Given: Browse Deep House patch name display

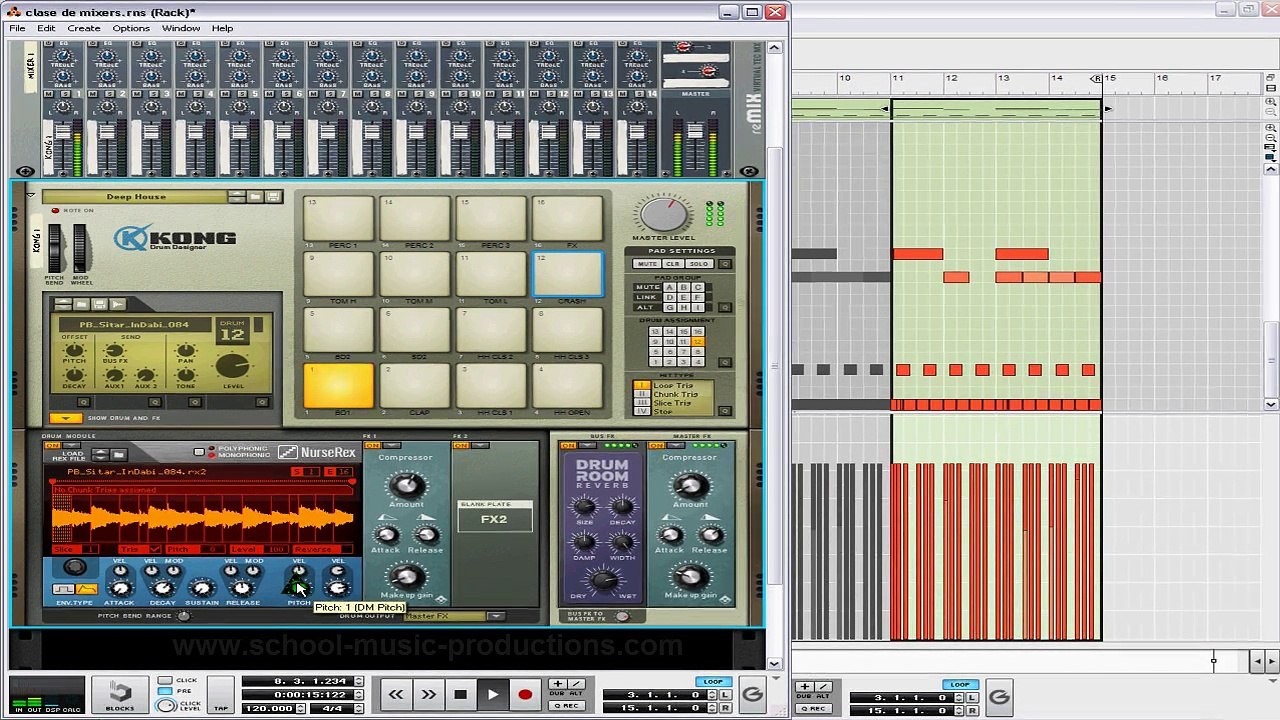Looking at the screenshot, I should pos(135,197).
